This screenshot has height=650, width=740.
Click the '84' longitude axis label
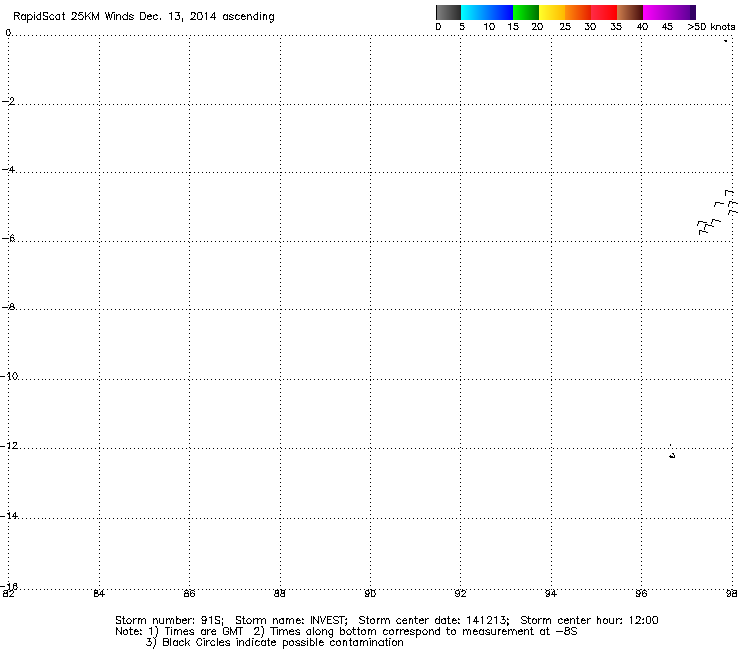tap(99, 594)
